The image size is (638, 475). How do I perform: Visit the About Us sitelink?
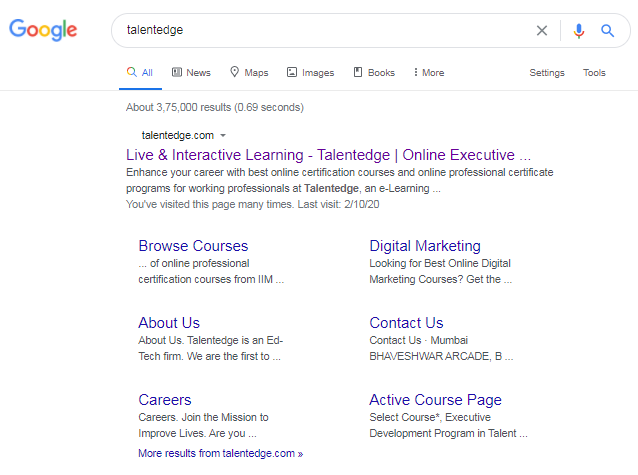(x=169, y=323)
